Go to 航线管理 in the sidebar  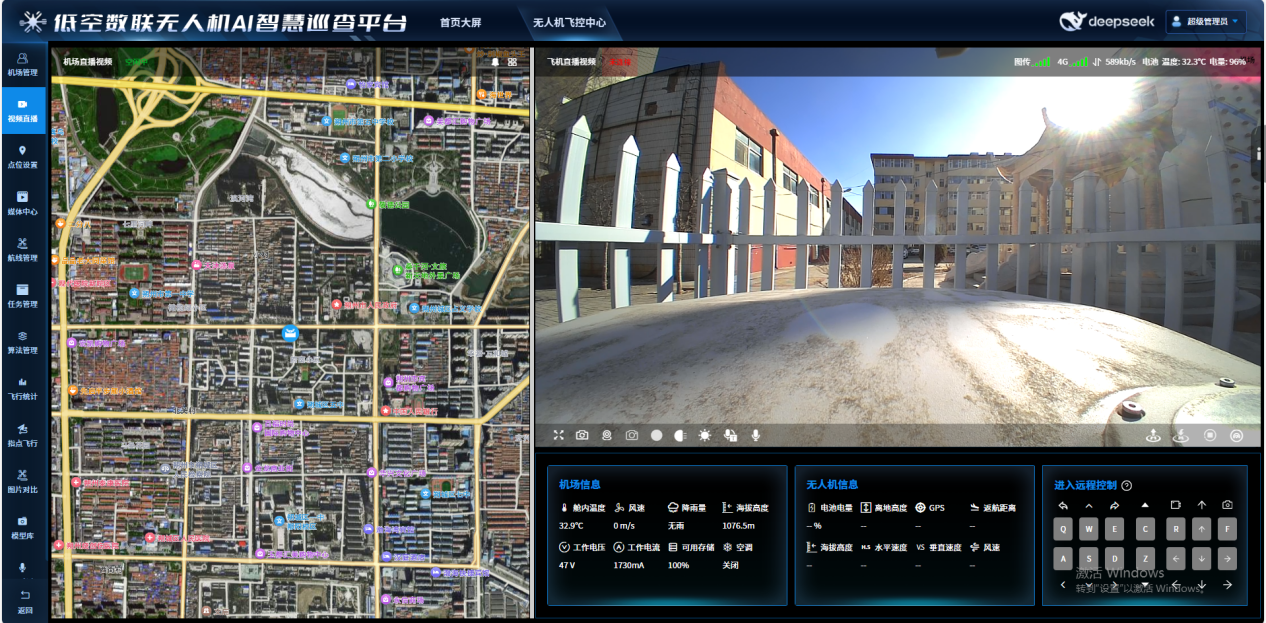(x=22, y=249)
